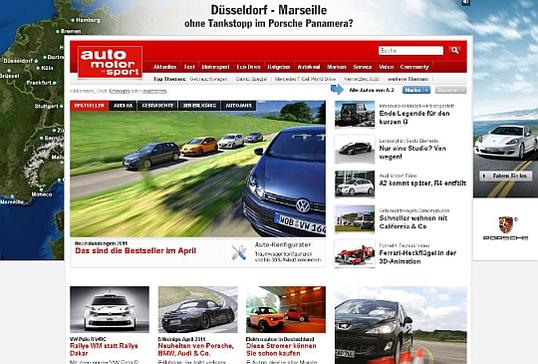Open the greyed Modell dropdown
The width and height of the screenshot is (538, 364).
pos(451,90)
